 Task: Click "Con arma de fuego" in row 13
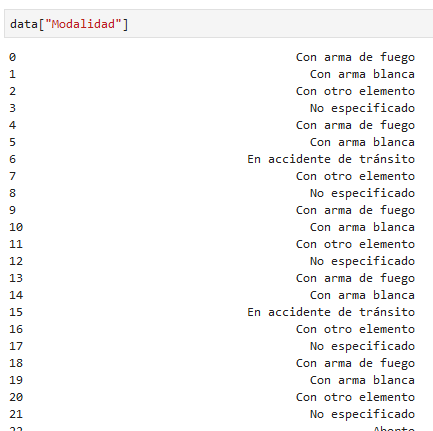click(355, 278)
